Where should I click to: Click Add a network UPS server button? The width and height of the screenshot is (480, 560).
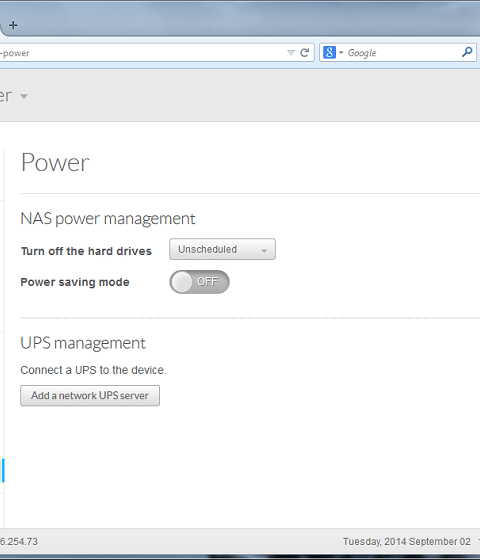(90, 395)
